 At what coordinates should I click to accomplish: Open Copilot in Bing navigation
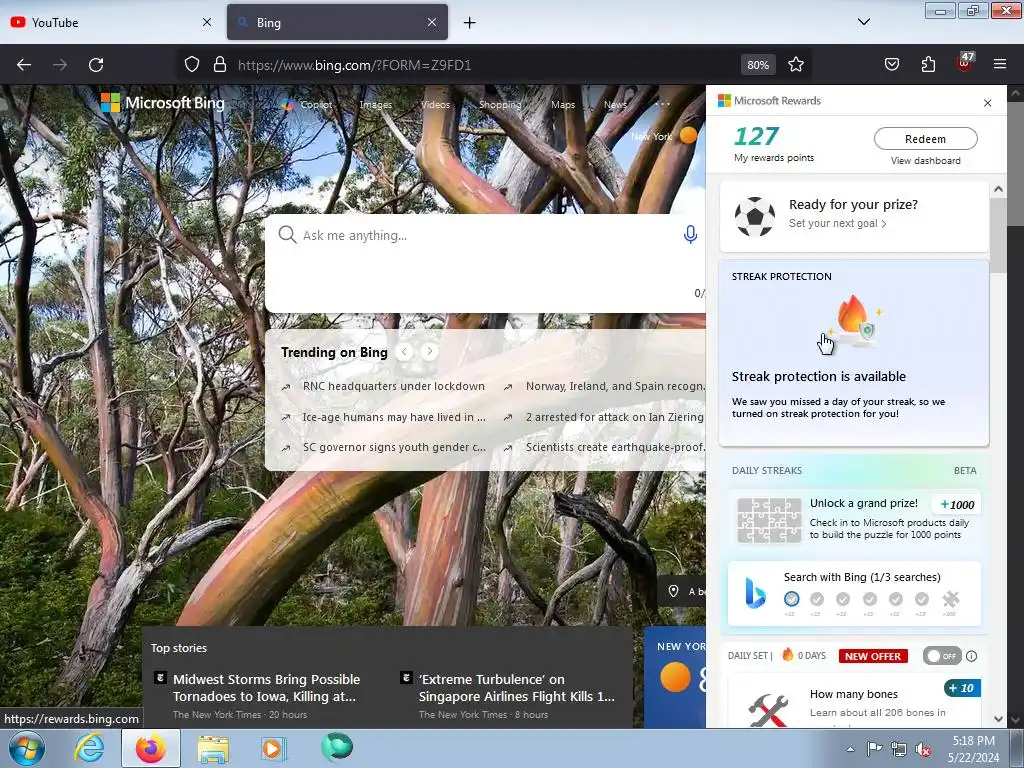(x=308, y=104)
